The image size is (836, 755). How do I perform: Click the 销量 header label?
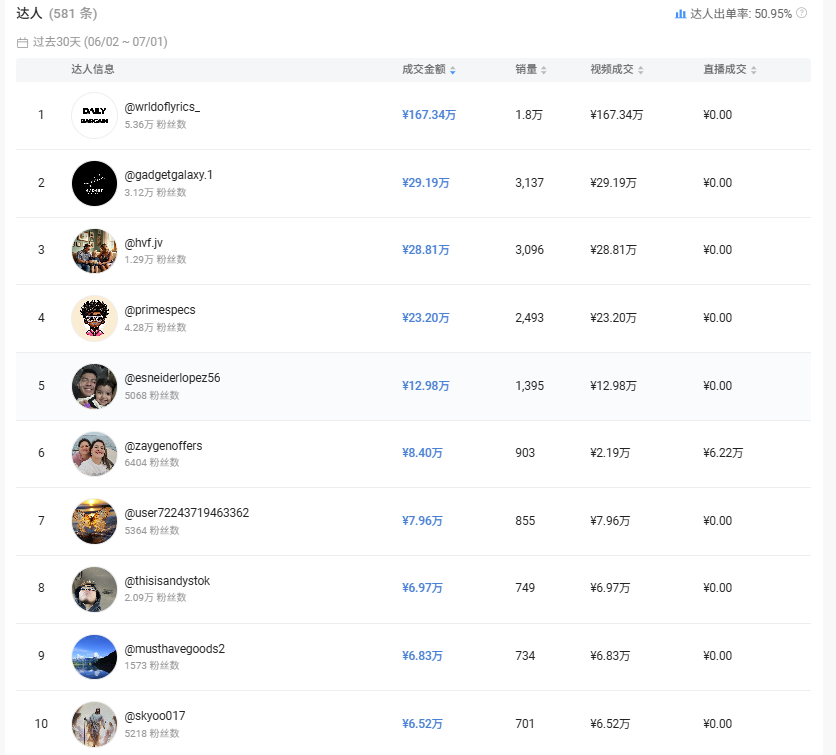pos(526,69)
